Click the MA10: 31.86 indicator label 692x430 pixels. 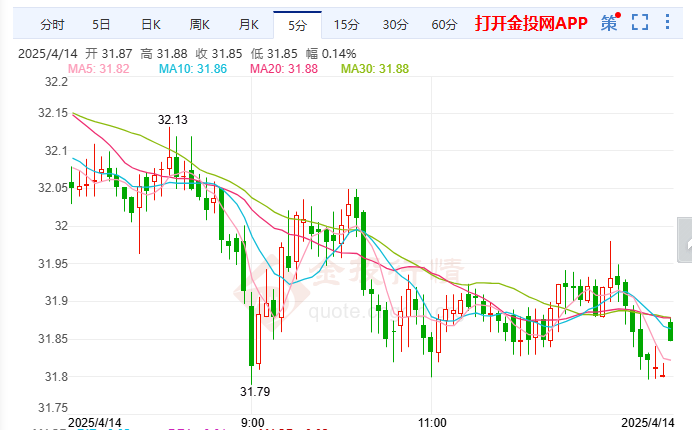(x=193, y=69)
